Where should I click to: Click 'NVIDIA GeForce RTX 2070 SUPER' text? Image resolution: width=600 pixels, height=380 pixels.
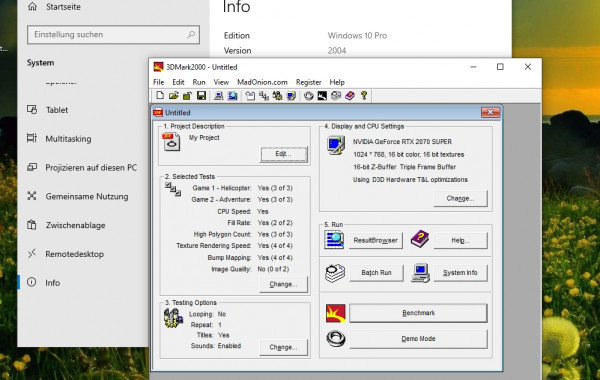(402, 142)
